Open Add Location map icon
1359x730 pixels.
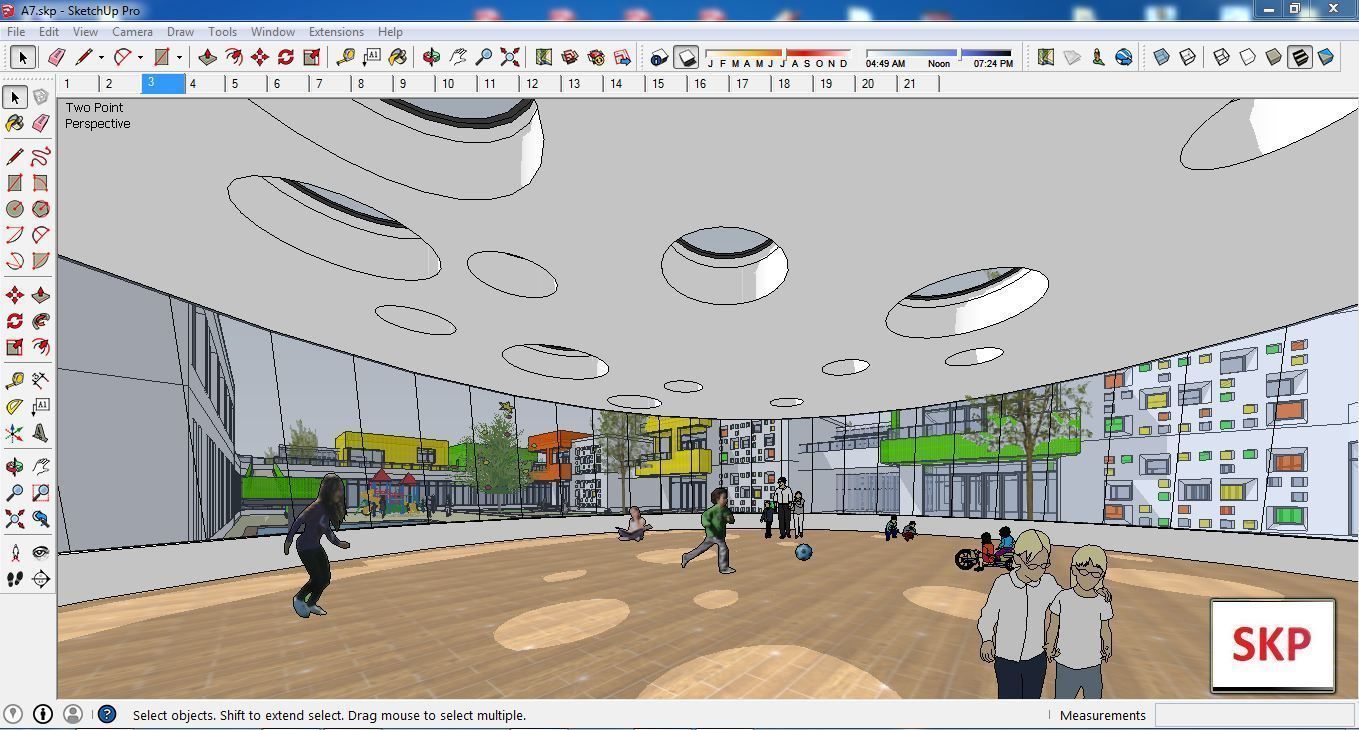1046,57
